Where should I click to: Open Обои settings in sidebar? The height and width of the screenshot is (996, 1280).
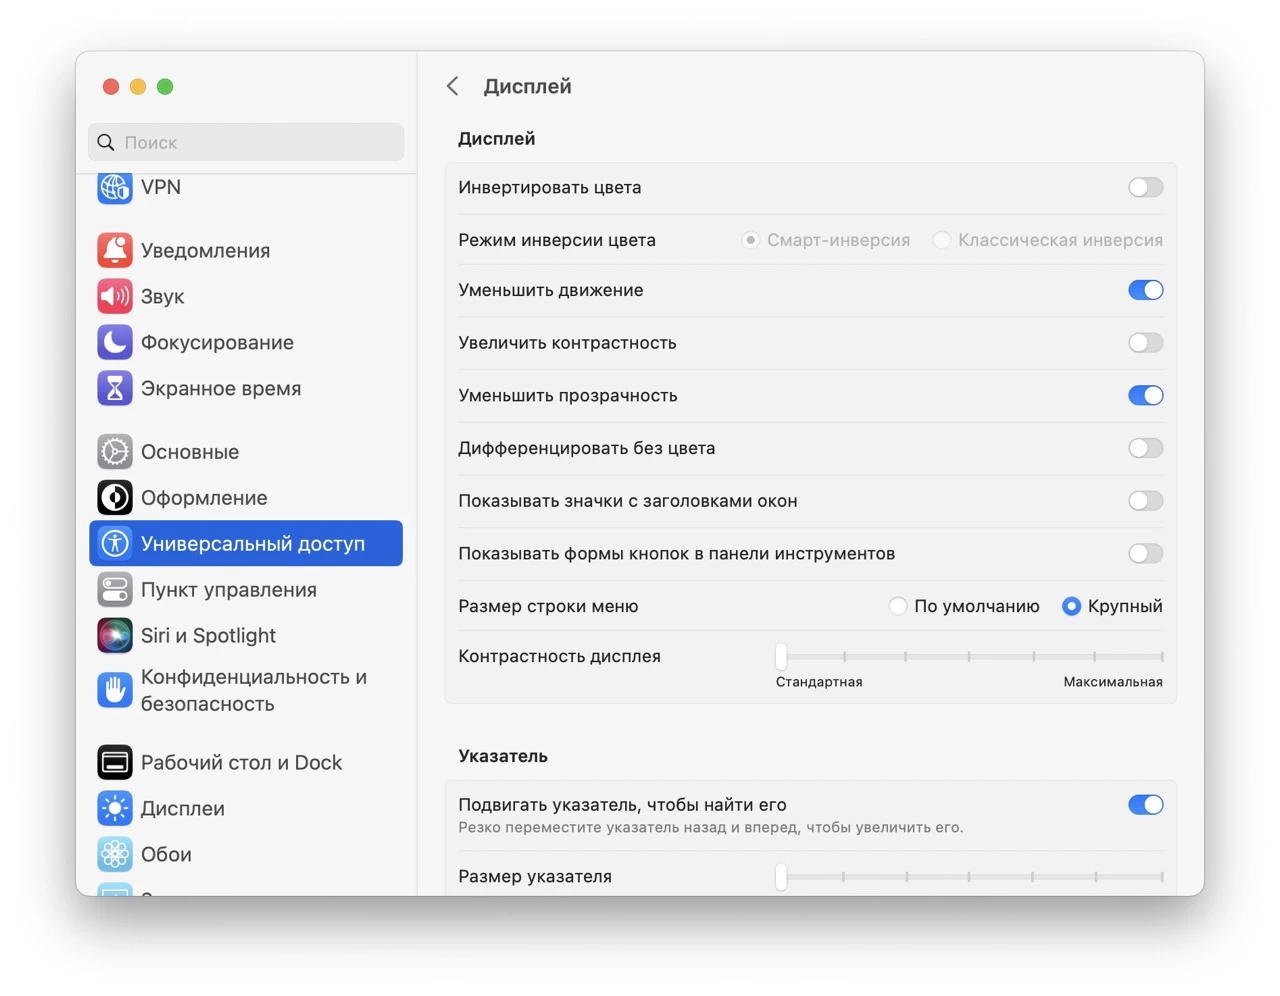tap(166, 853)
